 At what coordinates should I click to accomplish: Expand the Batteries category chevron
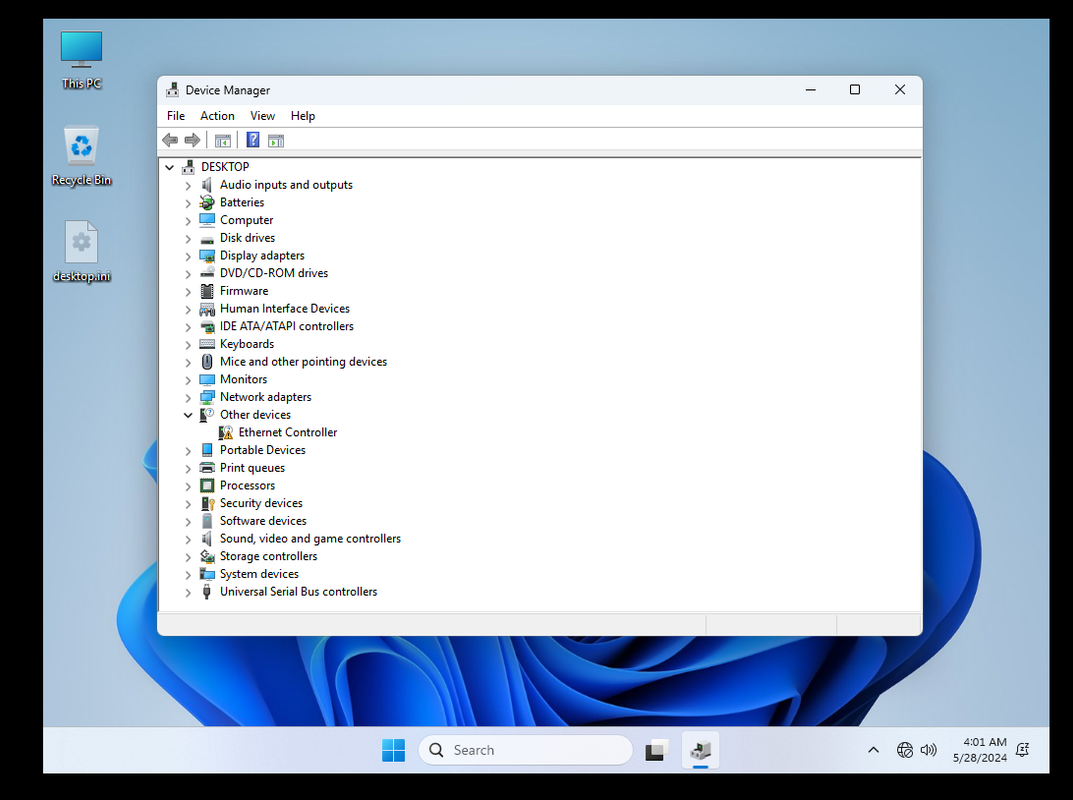(x=188, y=203)
